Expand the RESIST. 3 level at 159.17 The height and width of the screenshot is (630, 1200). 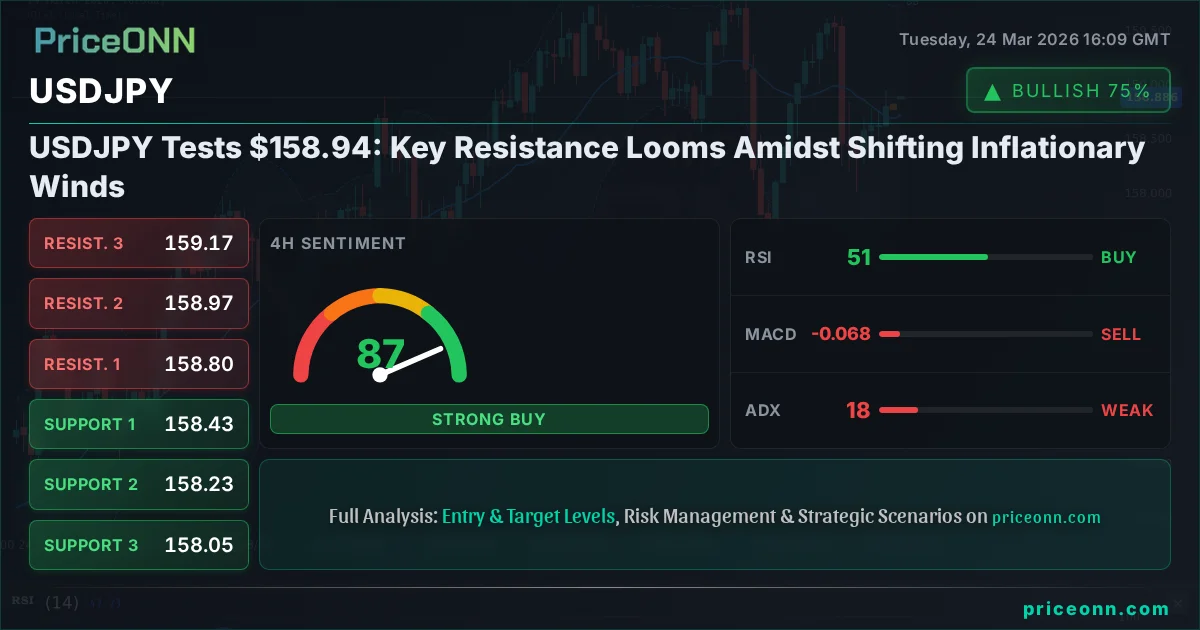[x=138, y=243]
